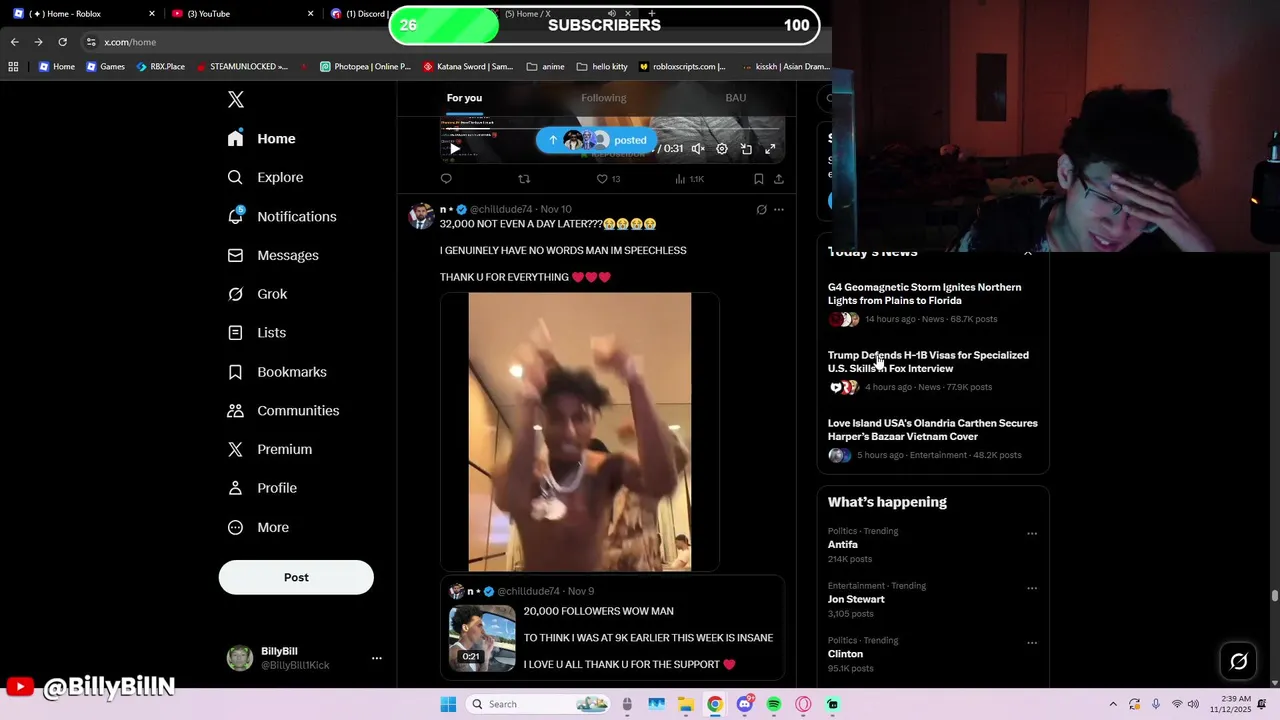Switch to the Discord browser tab
Screen dimensions: 1280x720
coord(358,14)
